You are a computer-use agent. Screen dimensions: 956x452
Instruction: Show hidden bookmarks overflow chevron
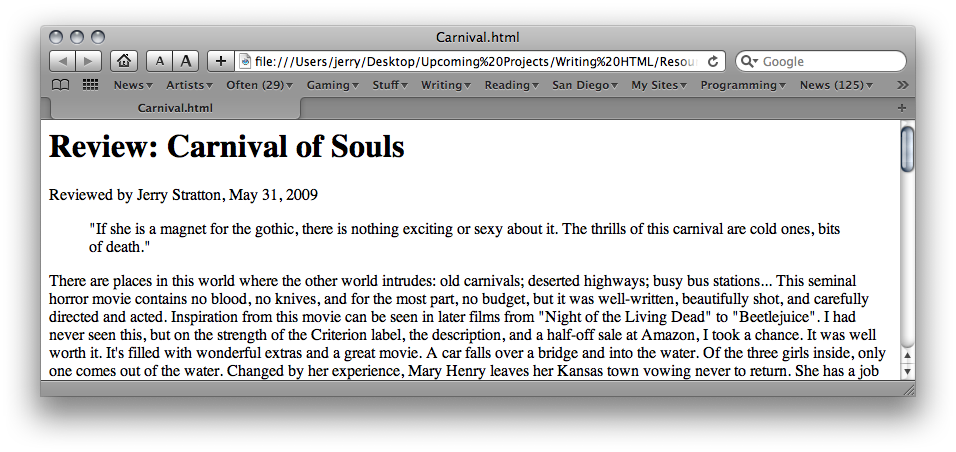coord(903,85)
